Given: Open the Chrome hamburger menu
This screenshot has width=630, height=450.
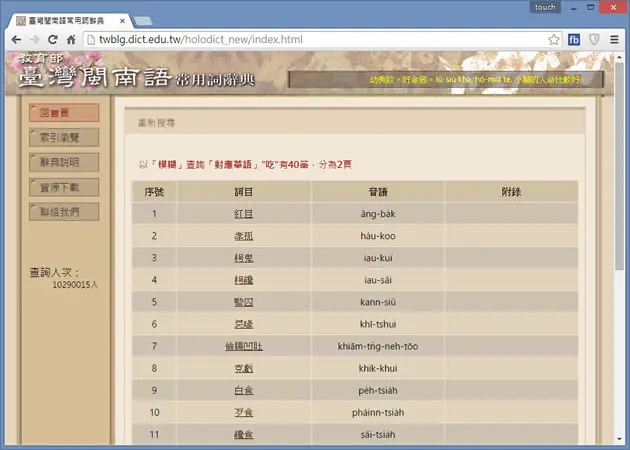Looking at the screenshot, I should [x=614, y=39].
